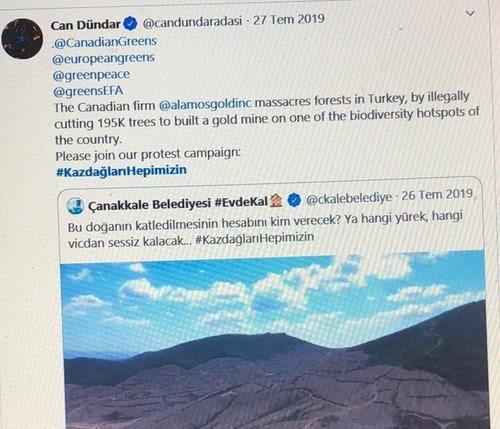Click the Can Dündar display name
Viewport: 500px width, 429px height.
pyautogui.click(x=86, y=25)
